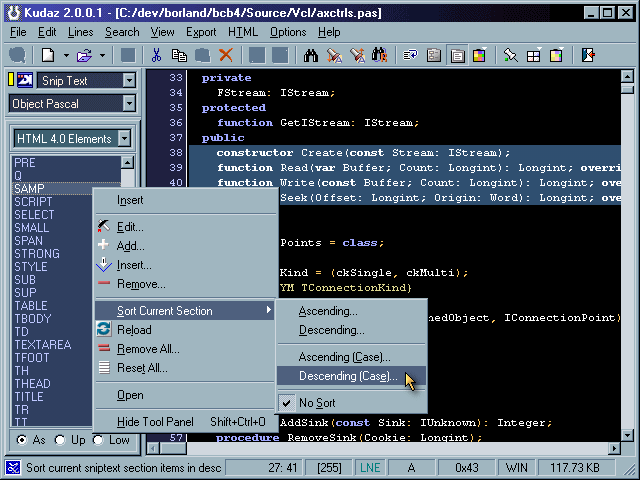
Task: Click the red X Delete icon
Action: (x=226, y=55)
